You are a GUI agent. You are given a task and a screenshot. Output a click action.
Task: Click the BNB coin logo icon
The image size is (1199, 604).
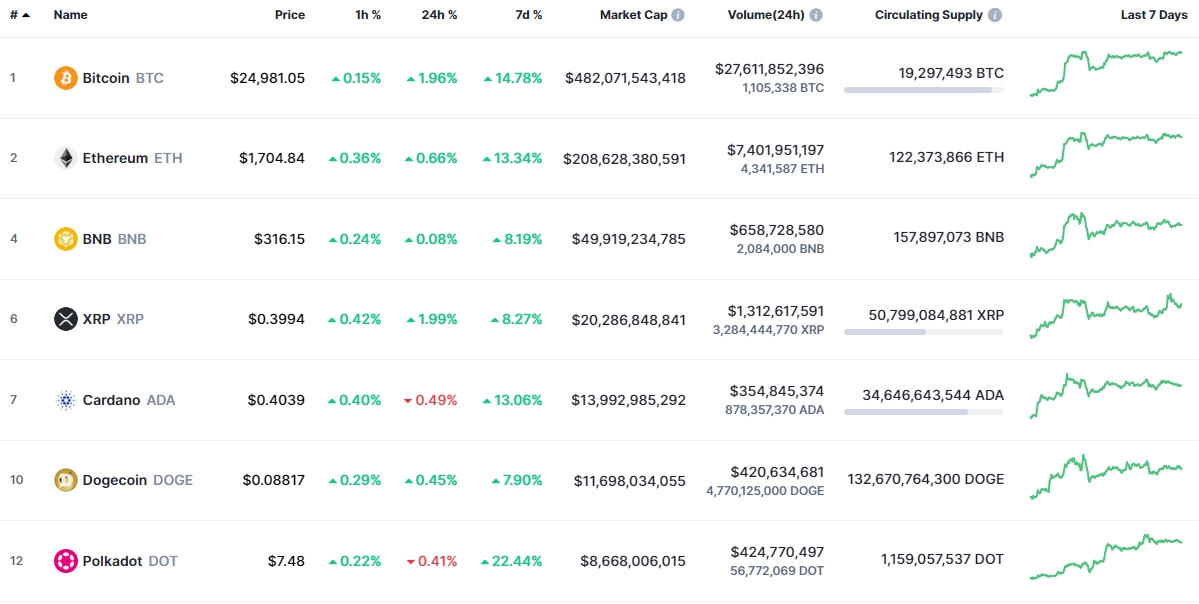(66, 239)
